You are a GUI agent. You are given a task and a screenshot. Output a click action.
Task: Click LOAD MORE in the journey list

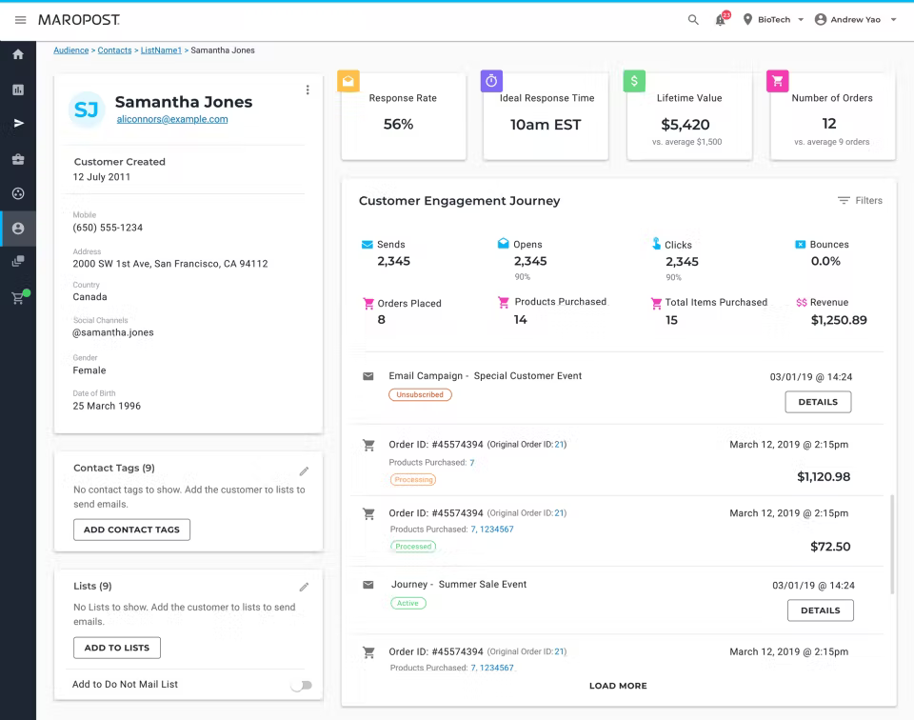617,685
